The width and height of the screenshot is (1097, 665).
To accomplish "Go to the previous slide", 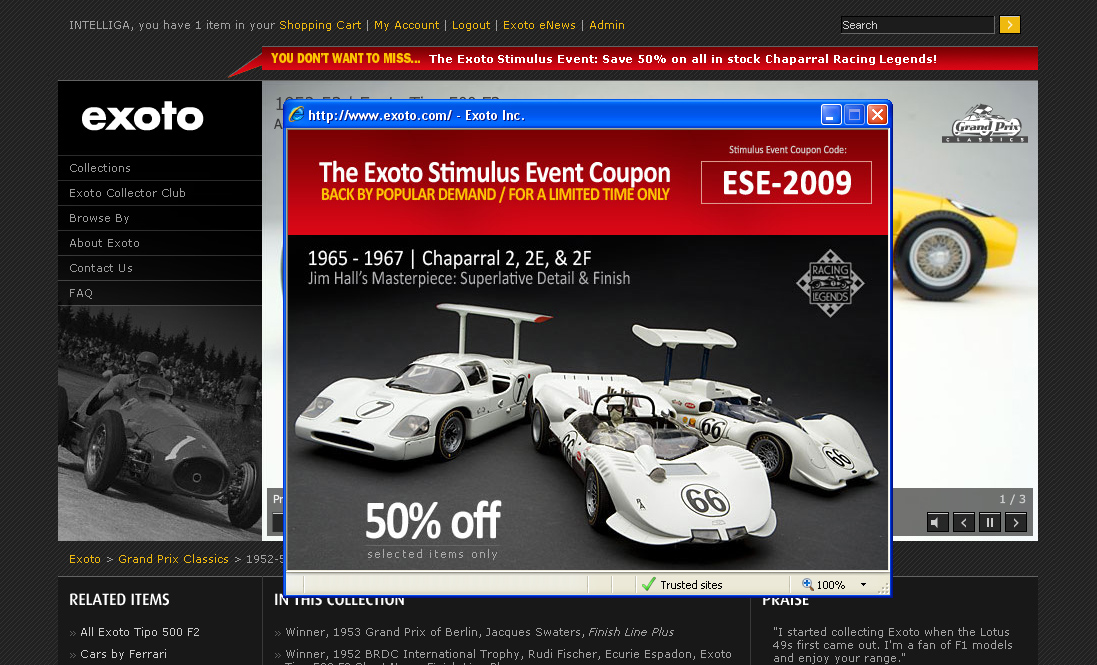I will click(963, 522).
